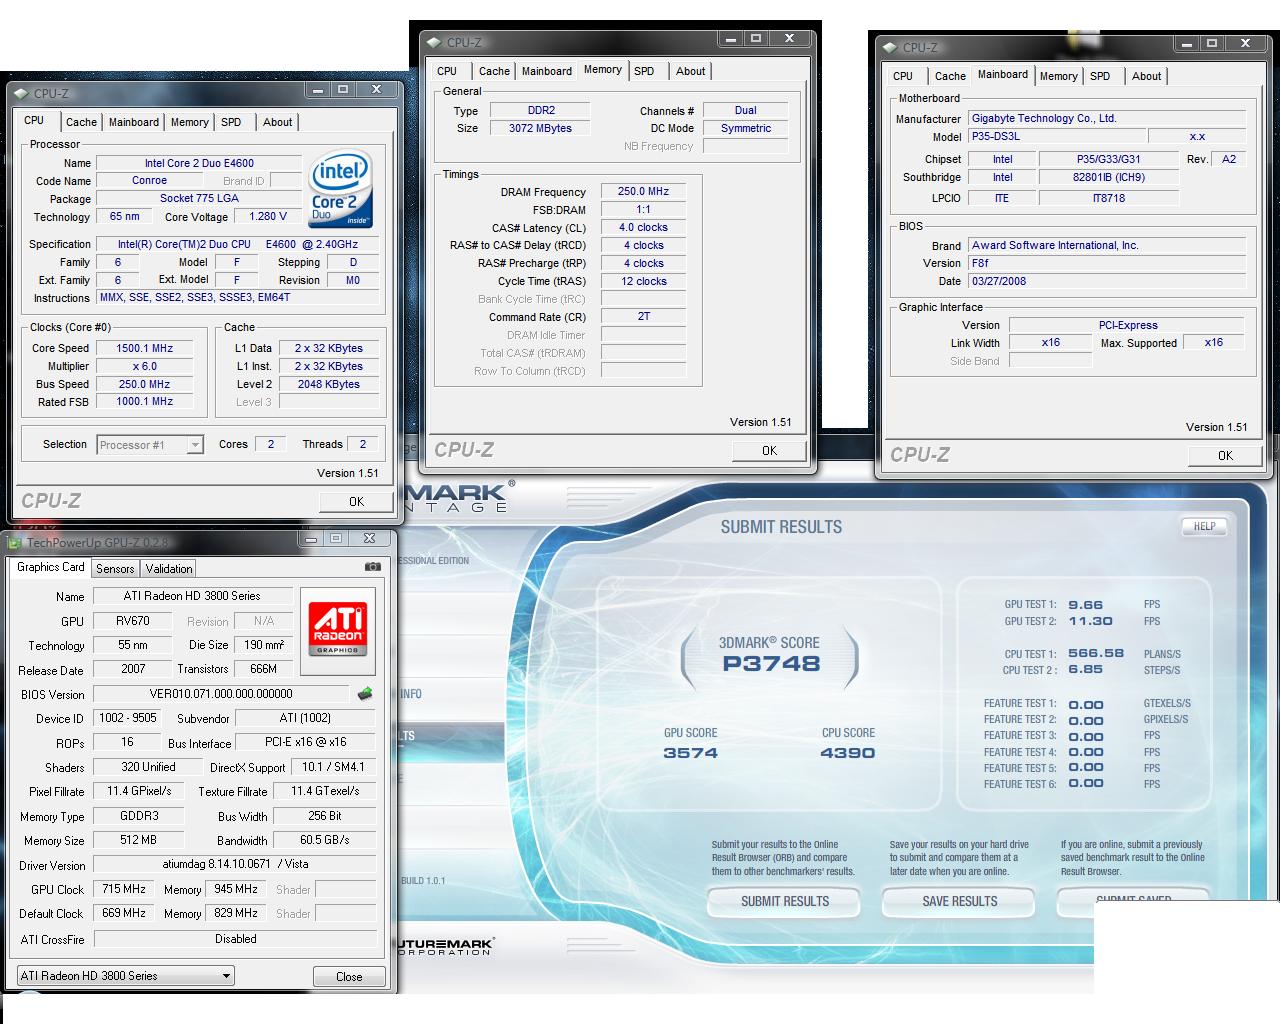Click the BIOS Version field in GPU-Z
This screenshot has width=1280, height=1024.
pos(221,693)
